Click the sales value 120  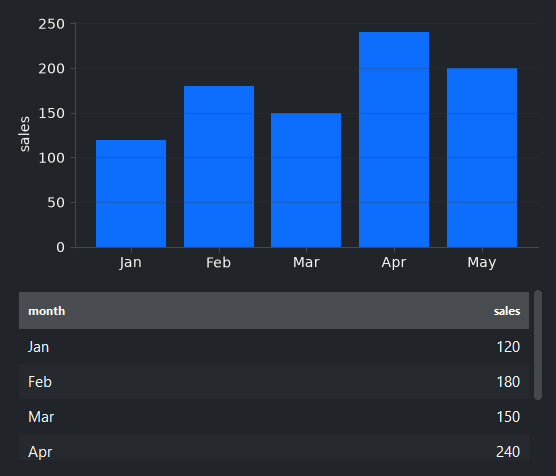(508, 347)
